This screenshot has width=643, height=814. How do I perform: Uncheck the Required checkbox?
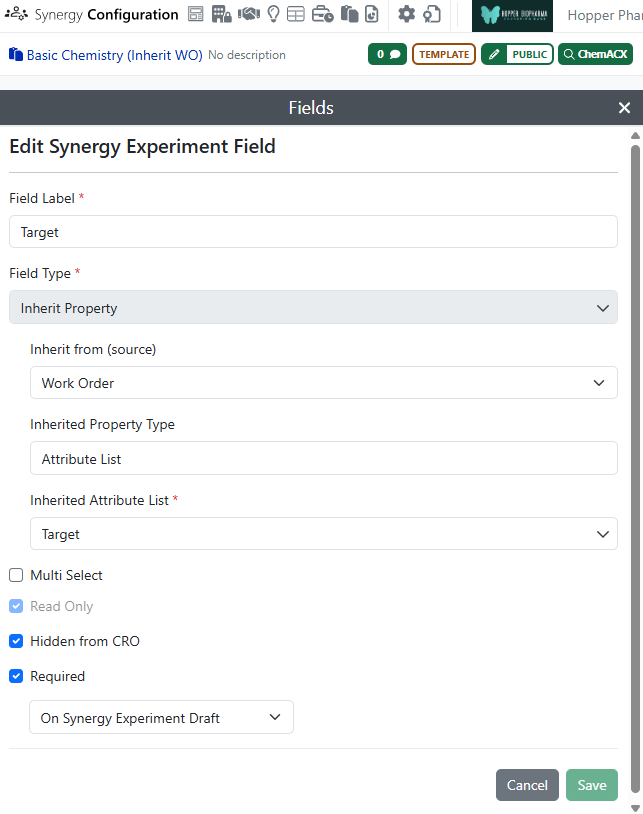16,676
